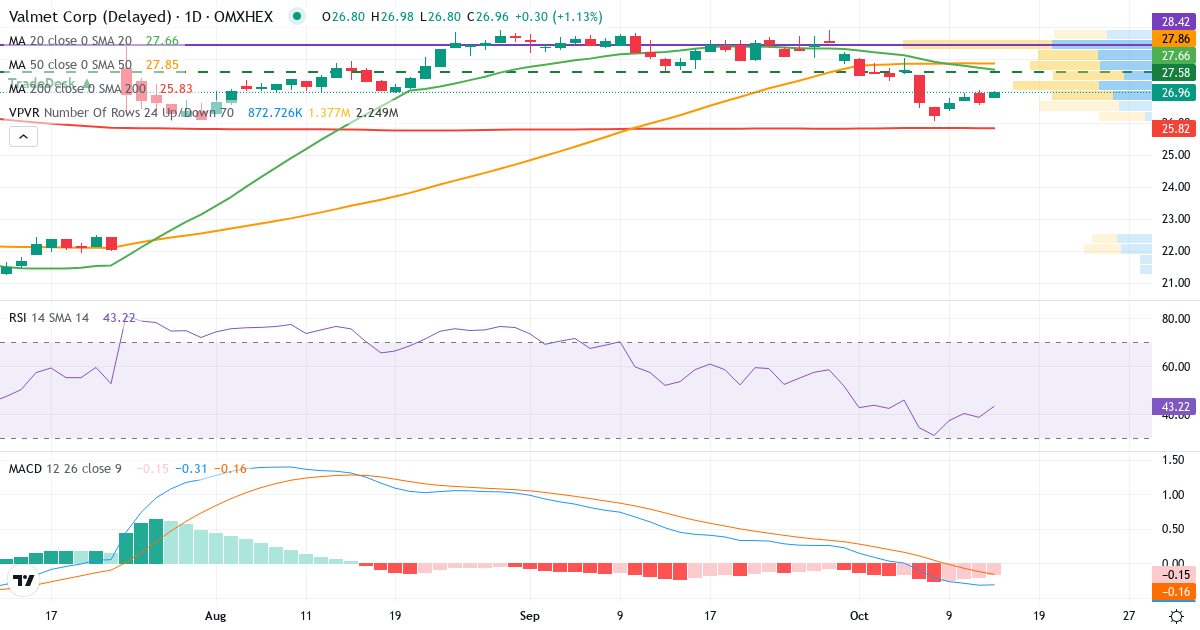Click the 25.00 price scale label
The width and height of the screenshot is (1200, 630).
pyautogui.click(x=1176, y=155)
